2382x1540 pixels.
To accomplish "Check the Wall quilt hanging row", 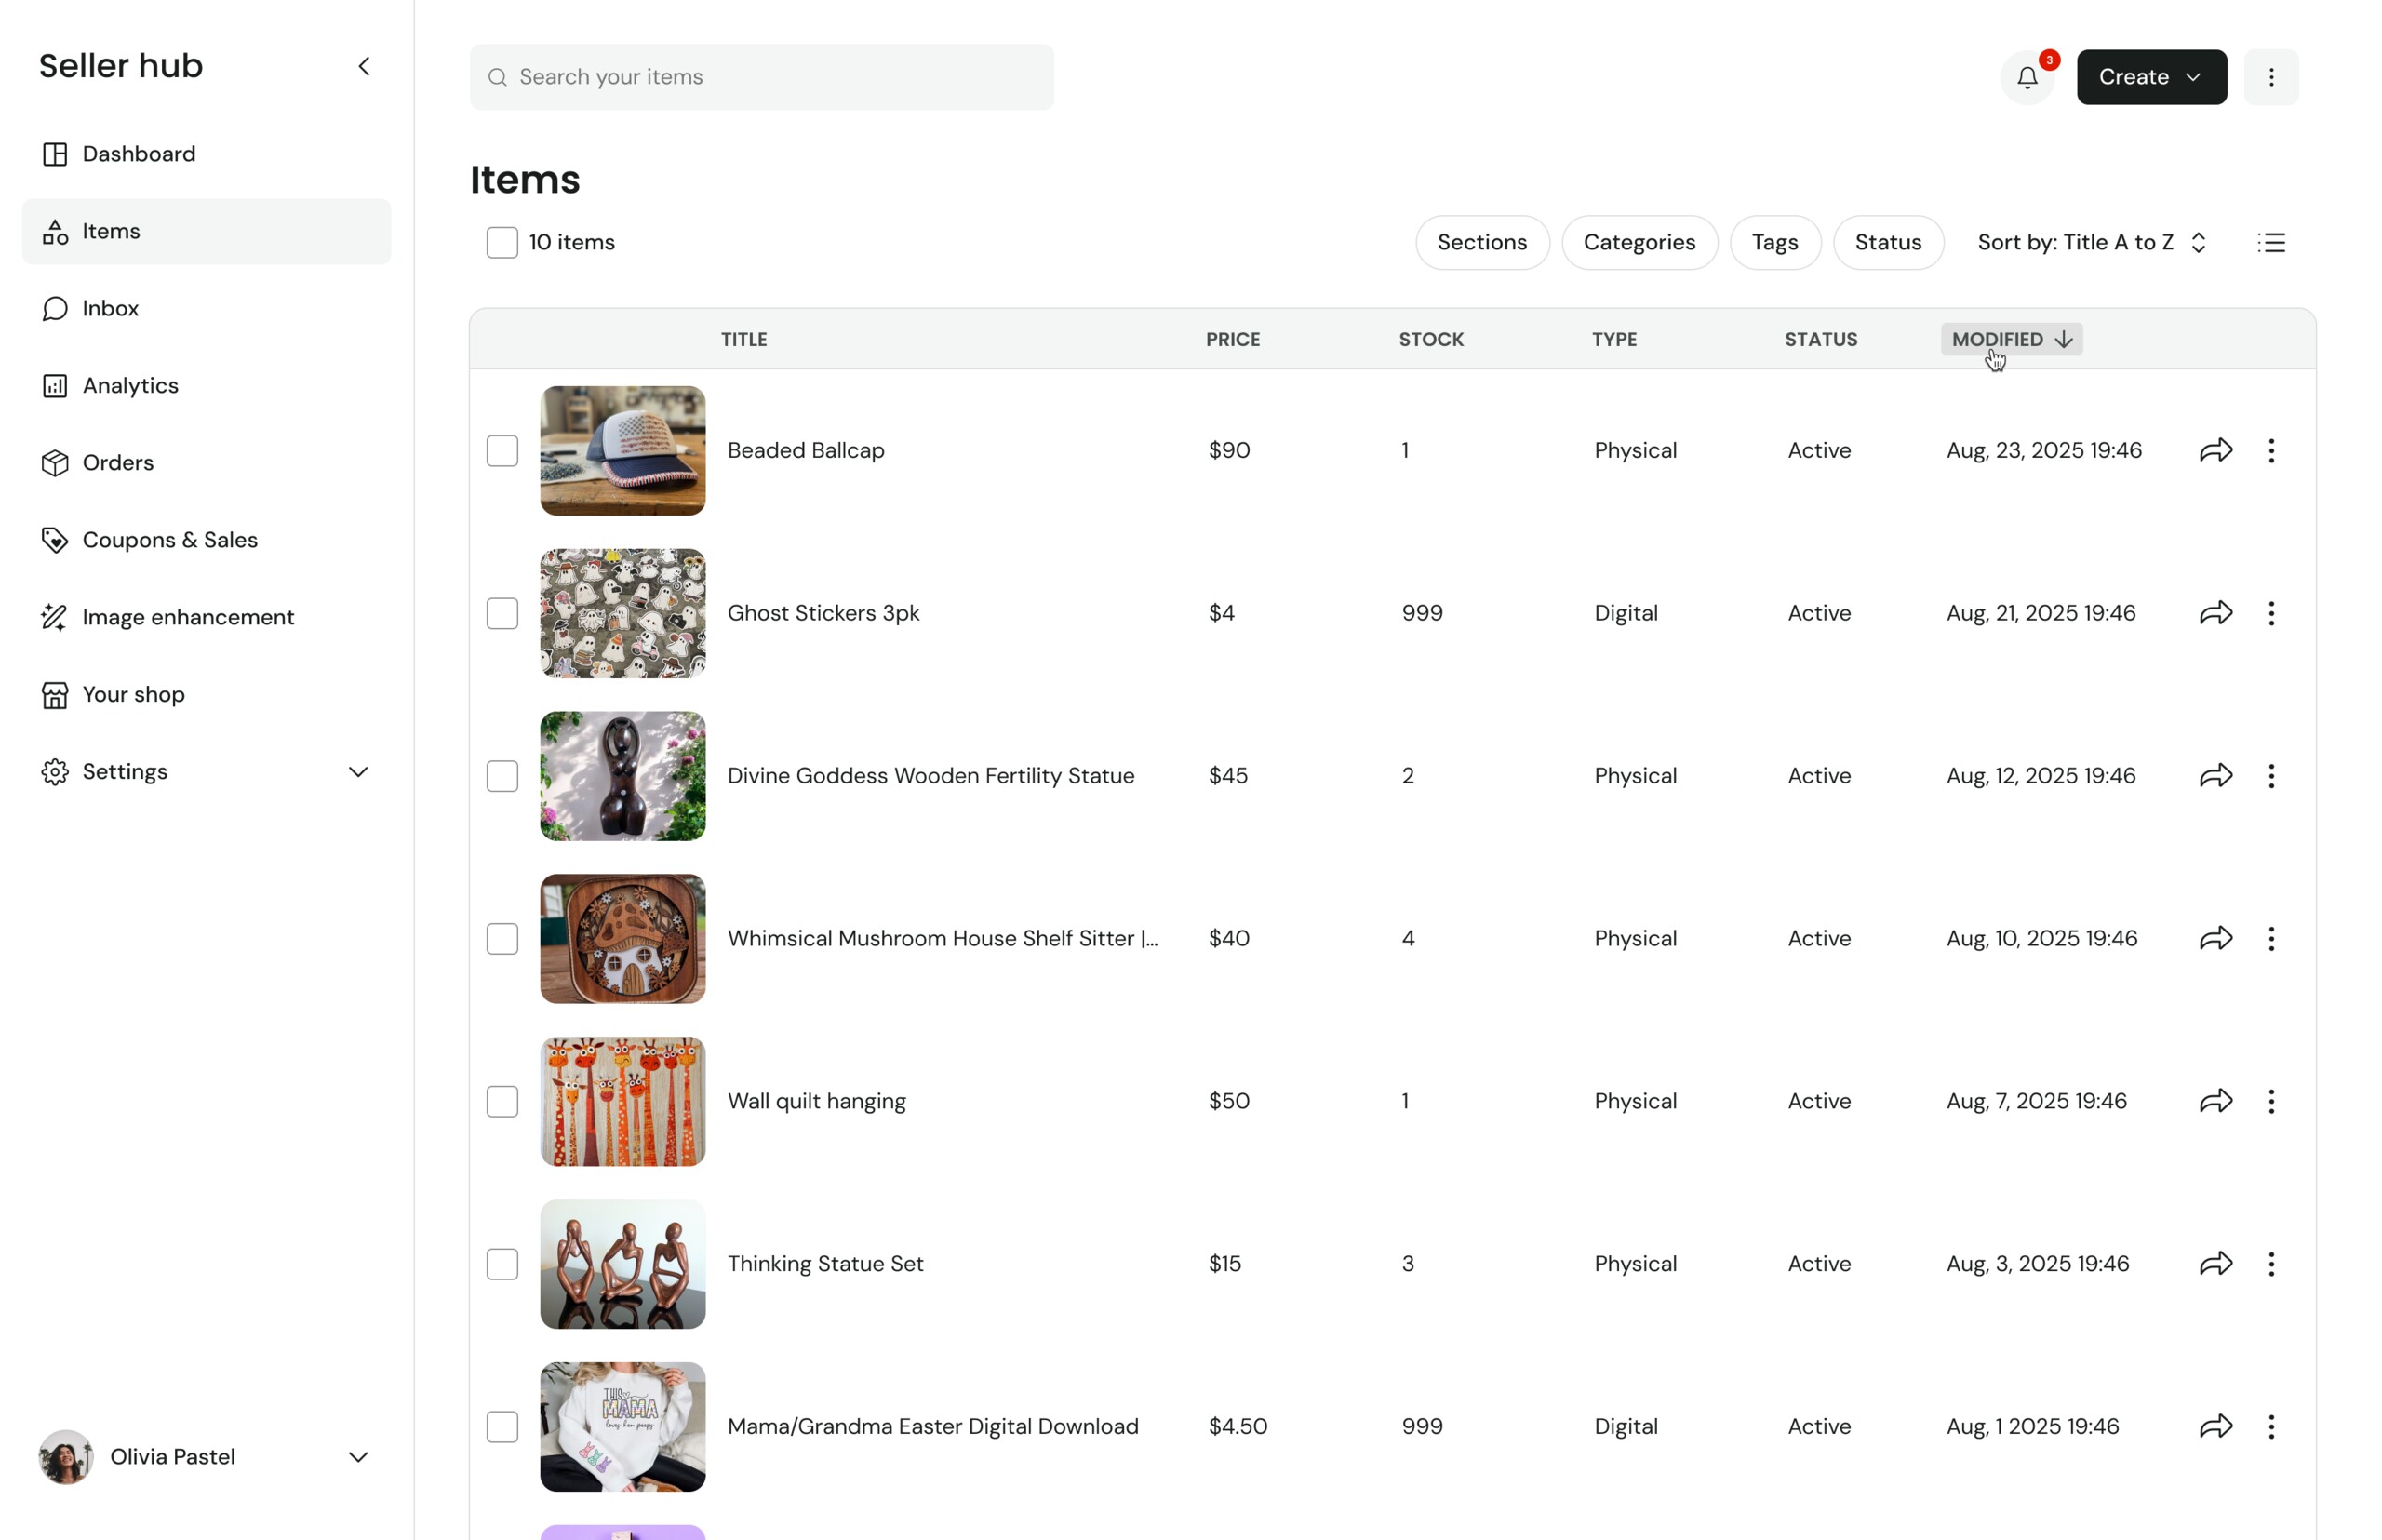I will click(502, 1101).
